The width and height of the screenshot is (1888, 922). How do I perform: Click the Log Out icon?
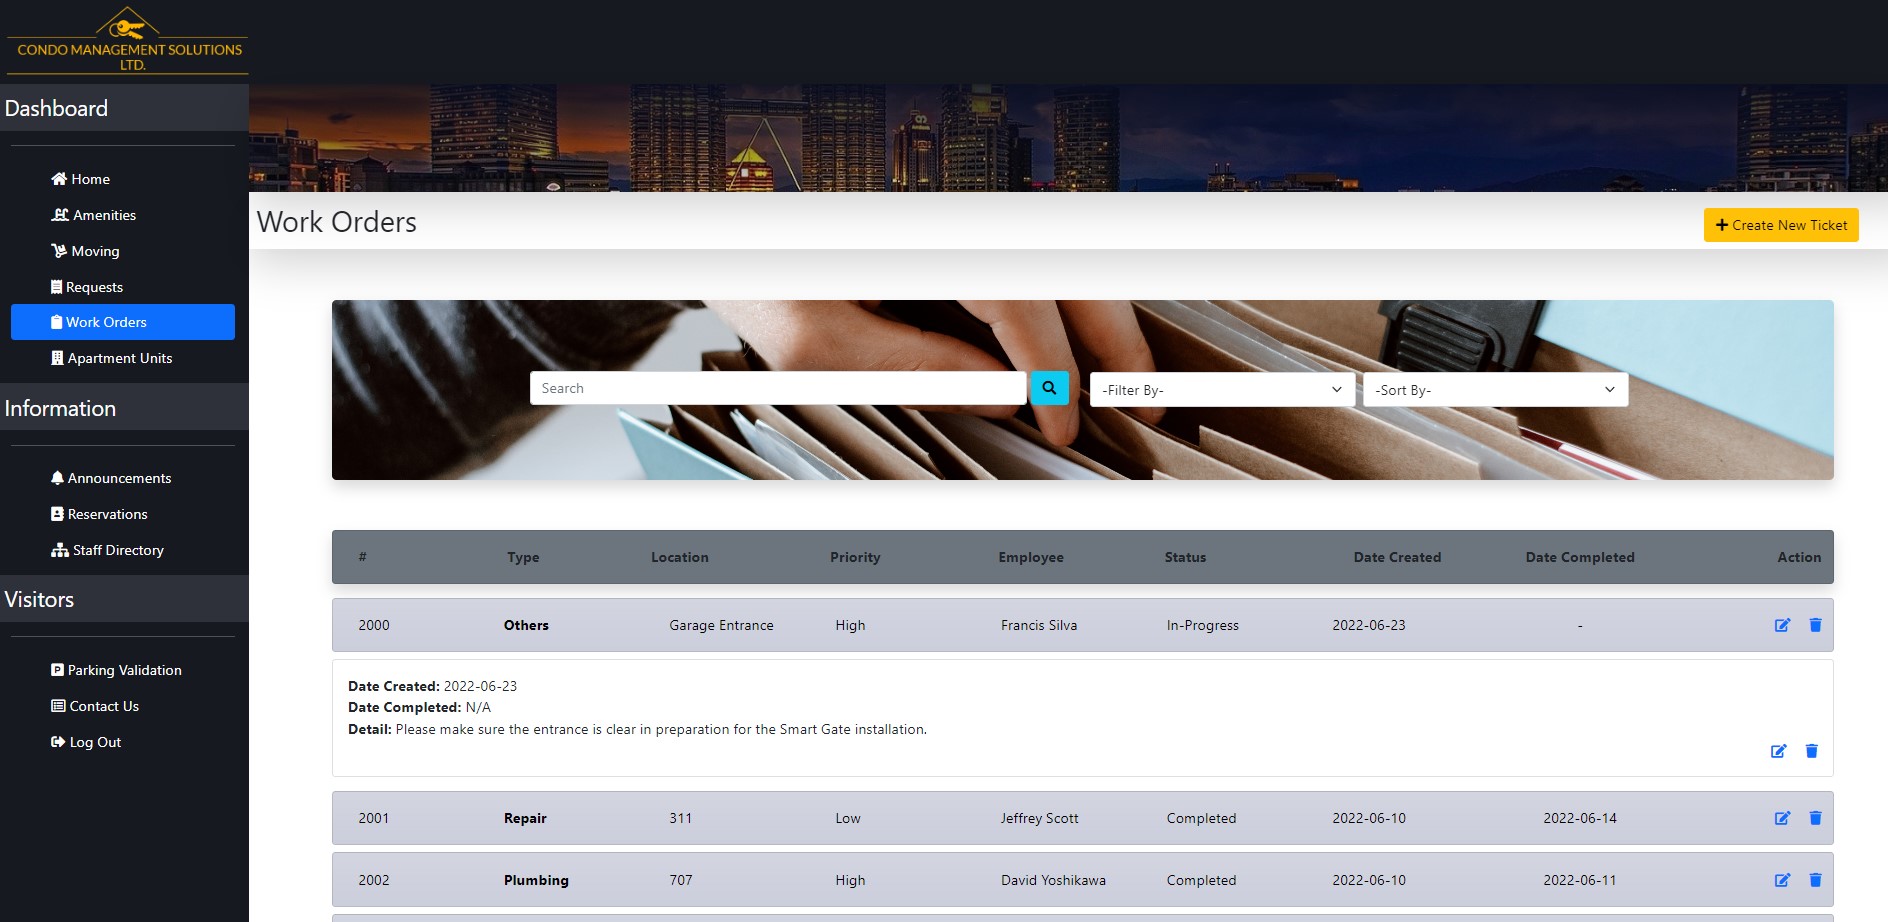point(57,742)
